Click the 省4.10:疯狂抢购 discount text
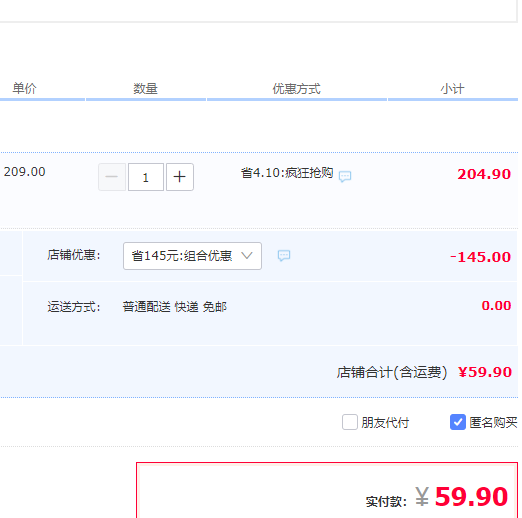 (x=287, y=173)
